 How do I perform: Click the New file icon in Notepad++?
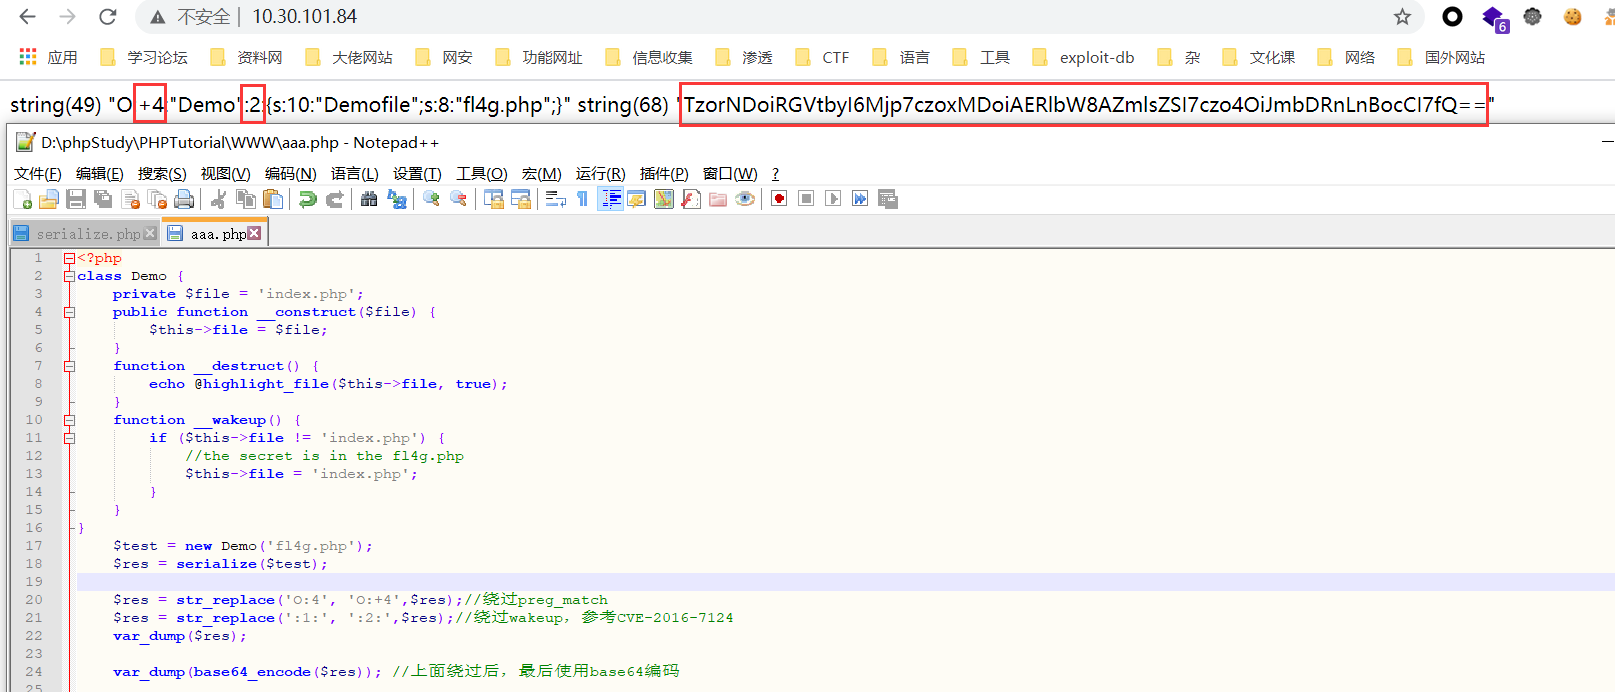[22, 199]
